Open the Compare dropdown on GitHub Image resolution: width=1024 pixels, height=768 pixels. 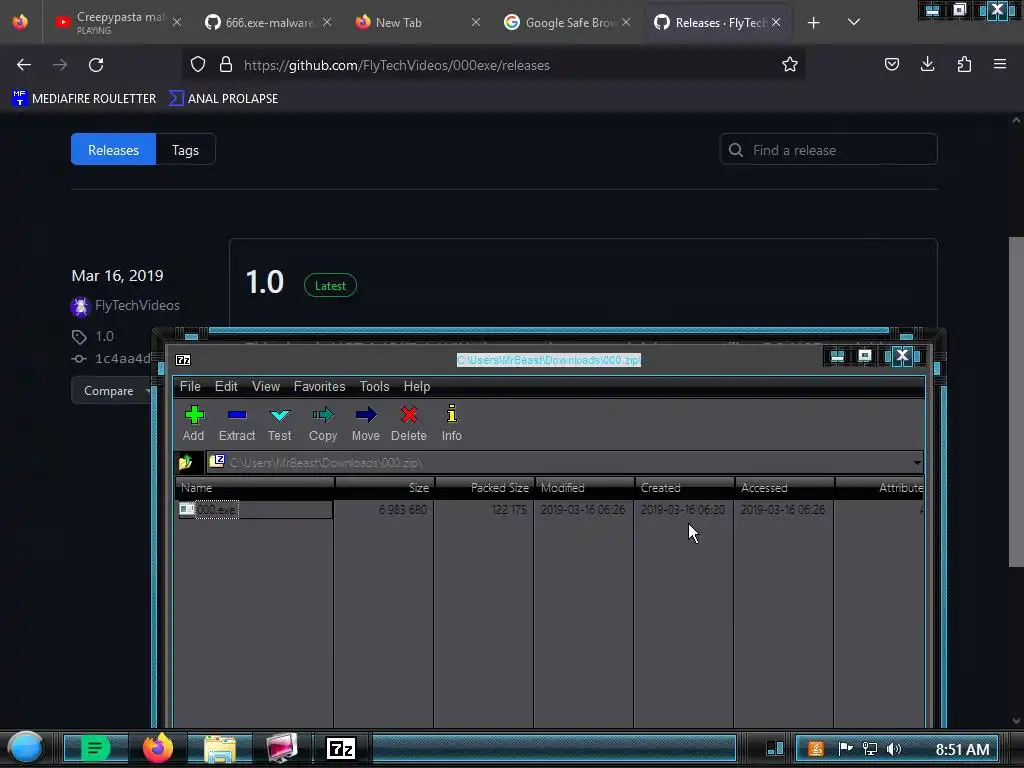(x=111, y=391)
